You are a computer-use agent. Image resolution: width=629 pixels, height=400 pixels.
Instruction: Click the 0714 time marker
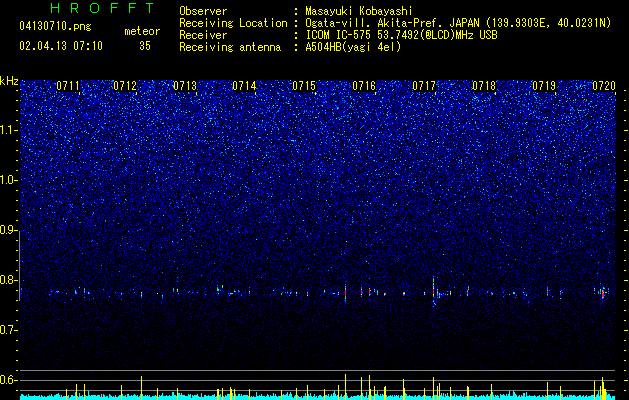[244, 85]
